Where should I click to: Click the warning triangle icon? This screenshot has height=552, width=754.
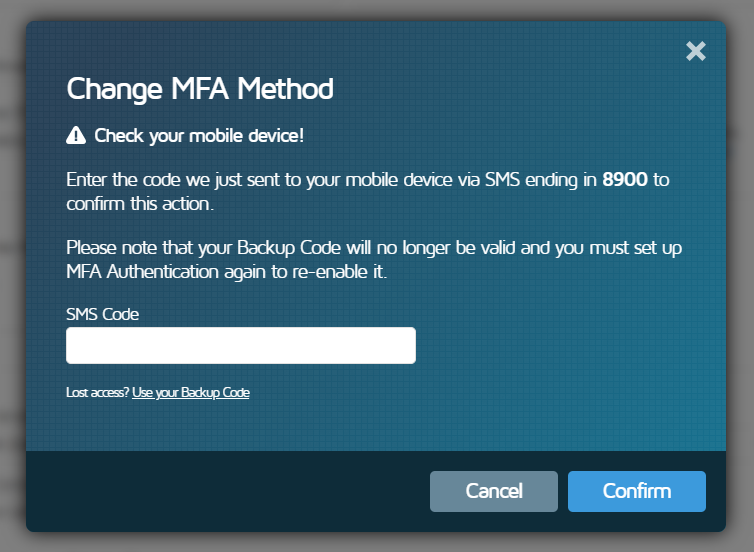pyautogui.click(x=76, y=136)
